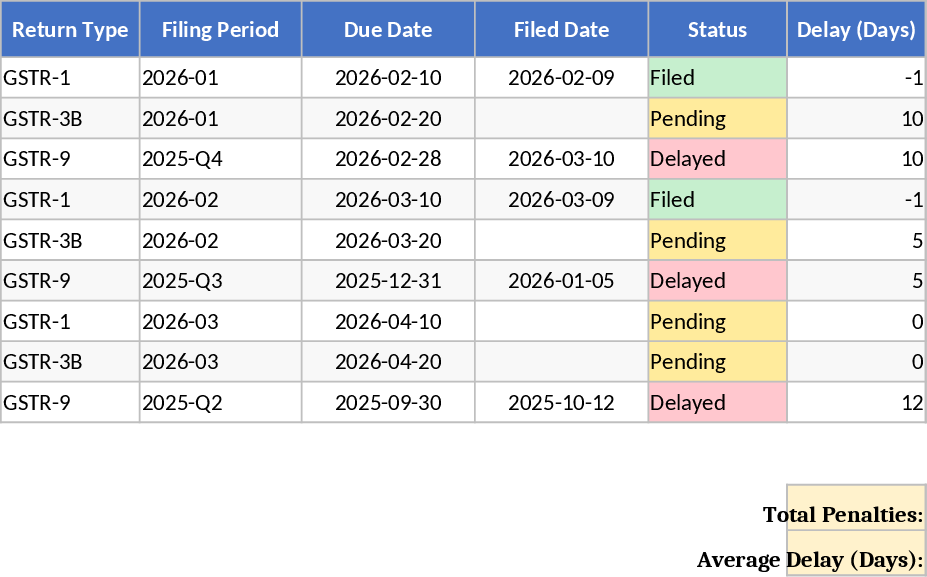Select the Filed Date column header
This screenshot has width=927, height=577.
click(561, 30)
